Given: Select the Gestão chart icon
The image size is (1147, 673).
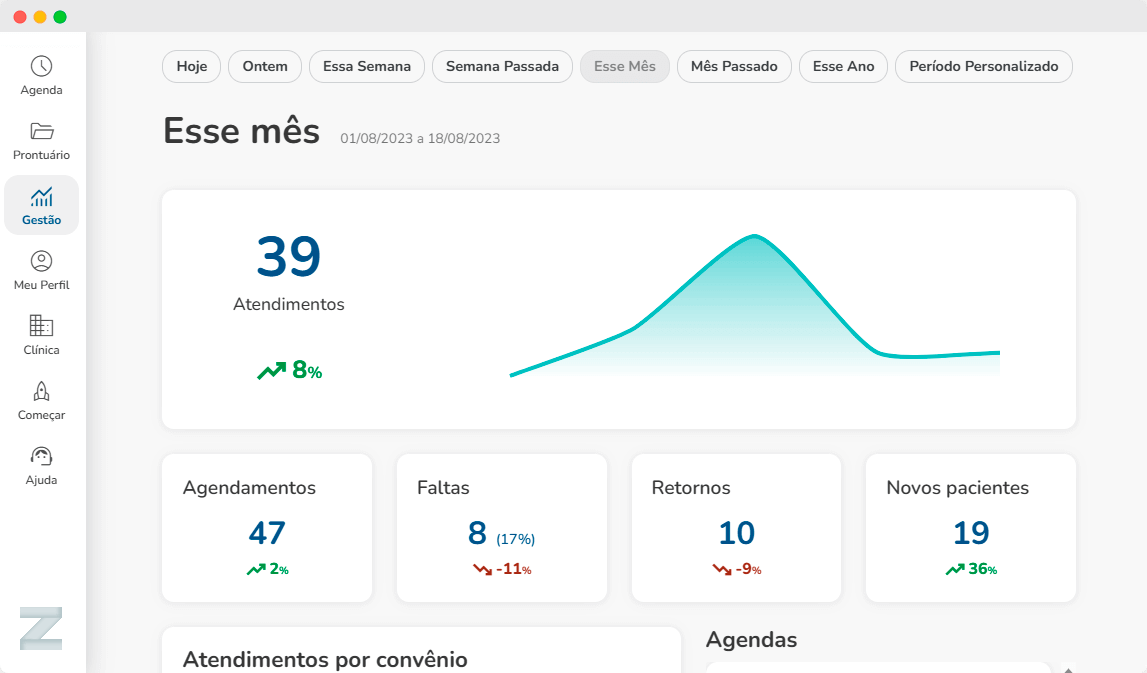Looking at the screenshot, I should point(41,197).
